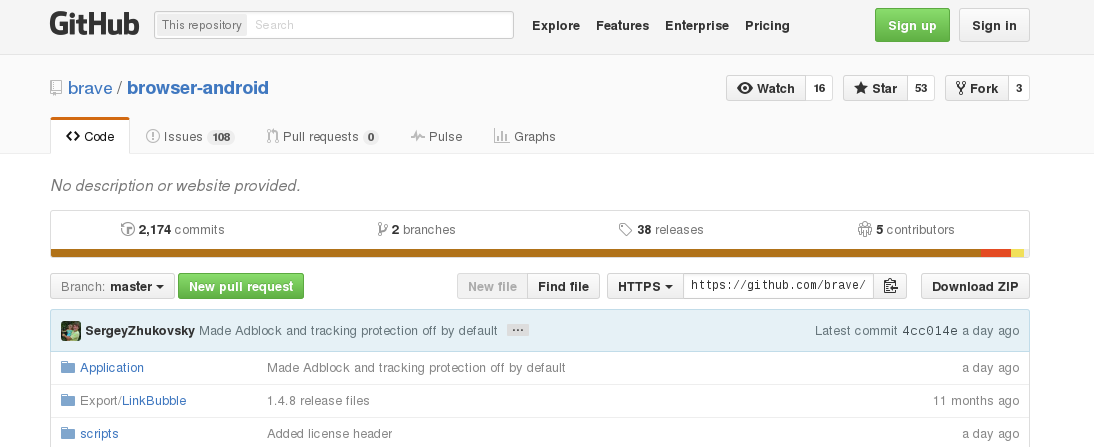The width and height of the screenshot is (1094, 447).
Task: Click the Sign in button
Action: 994,25
